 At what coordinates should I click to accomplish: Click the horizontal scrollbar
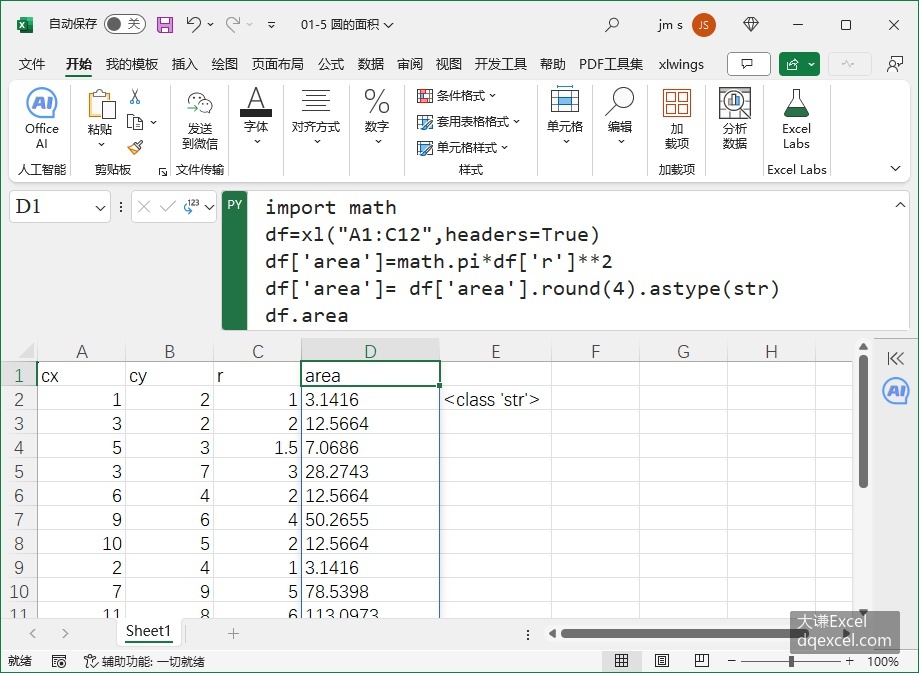click(x=683, y=634)
